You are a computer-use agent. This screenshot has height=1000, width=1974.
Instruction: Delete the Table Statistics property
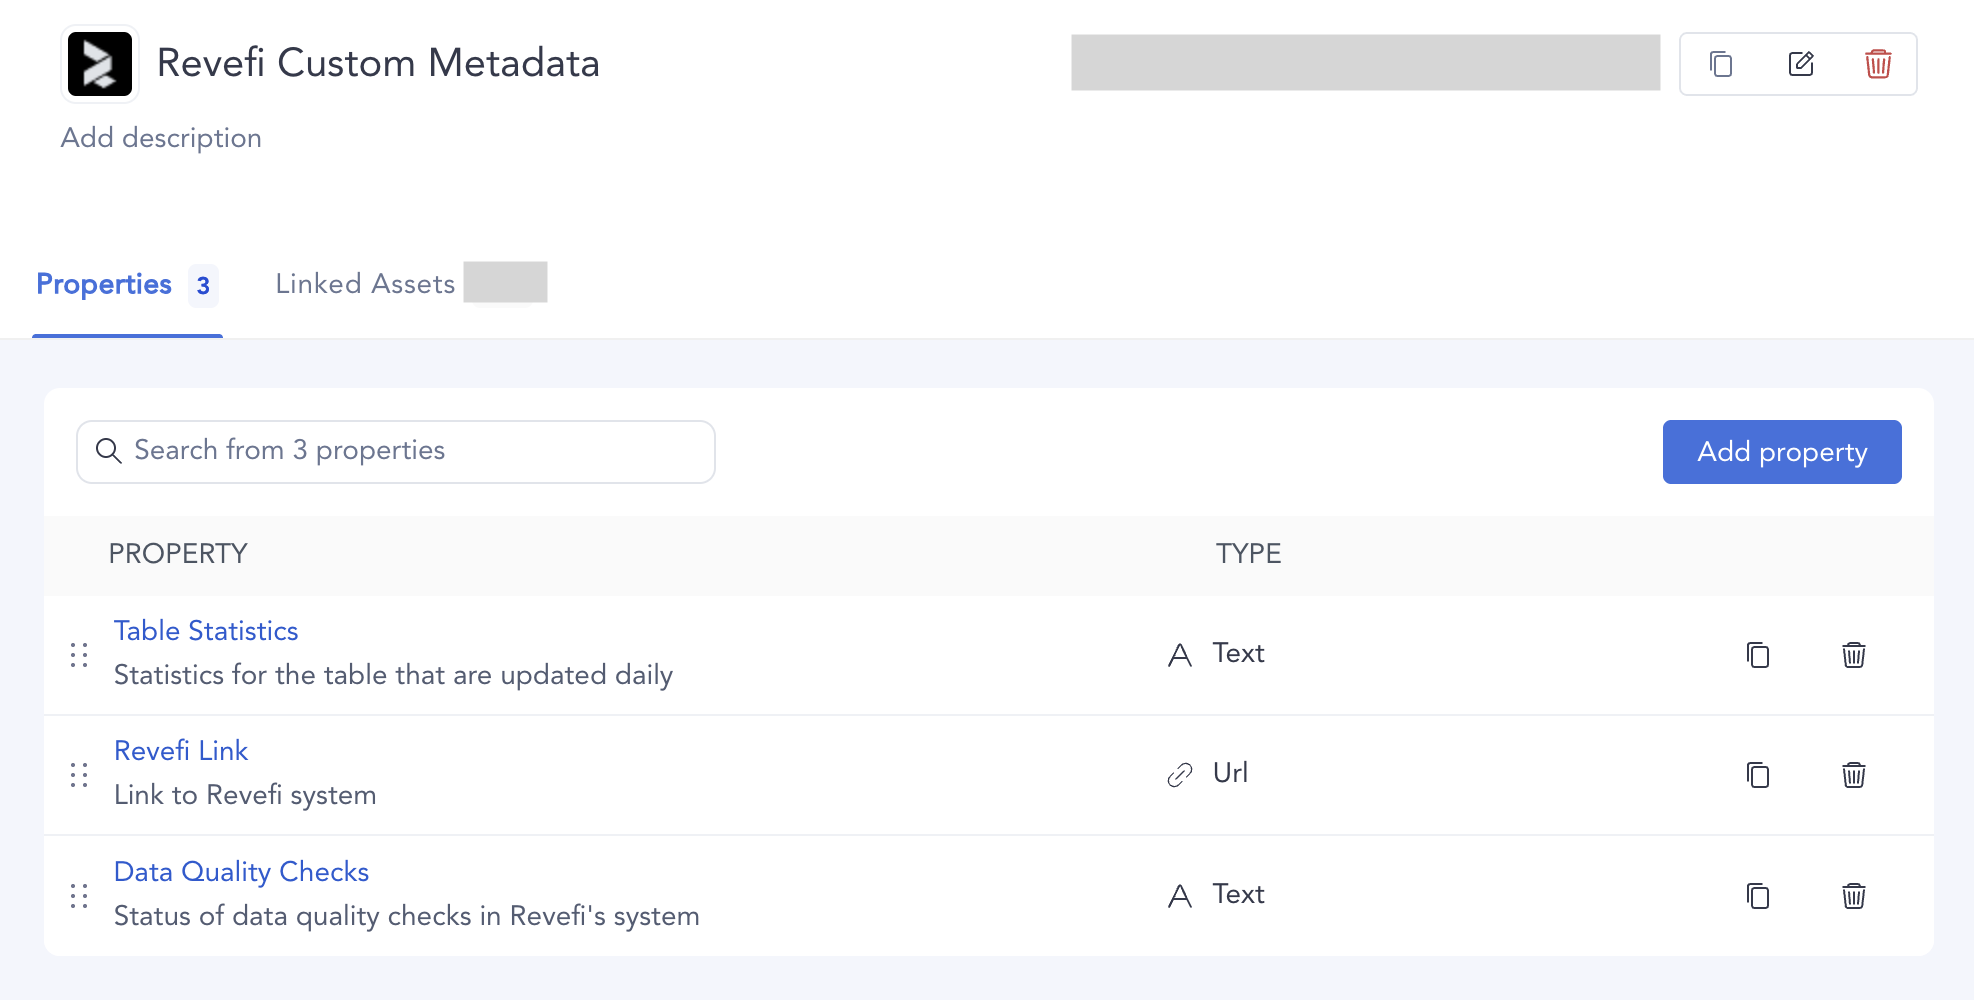pos(1853,655)
